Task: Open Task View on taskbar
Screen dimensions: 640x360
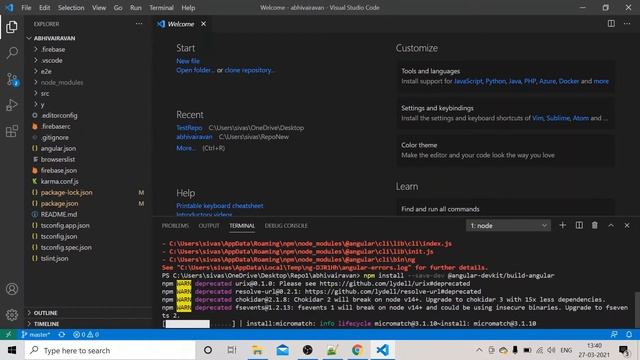Action: pos(232,350)
